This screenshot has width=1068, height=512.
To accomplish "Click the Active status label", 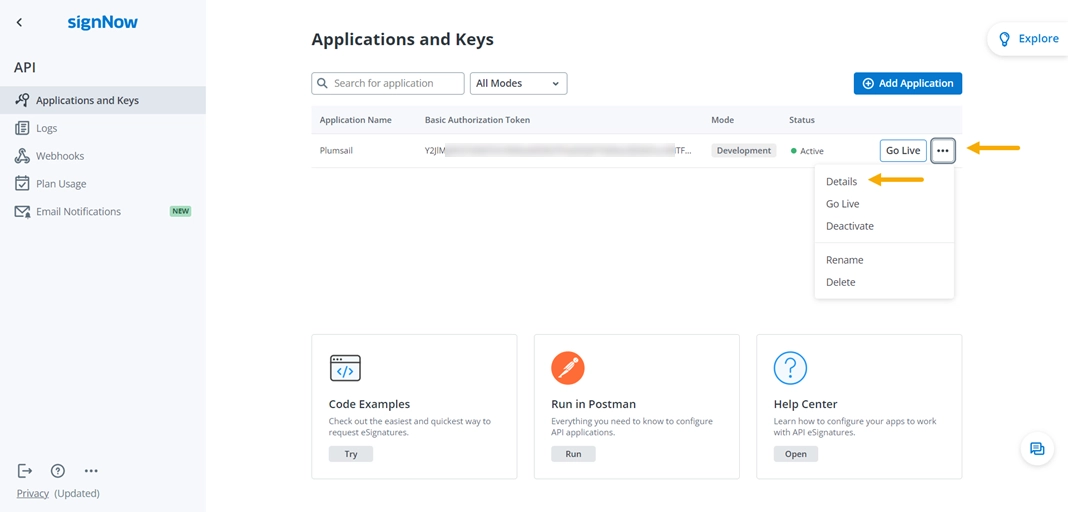I will tap(811, 151).
